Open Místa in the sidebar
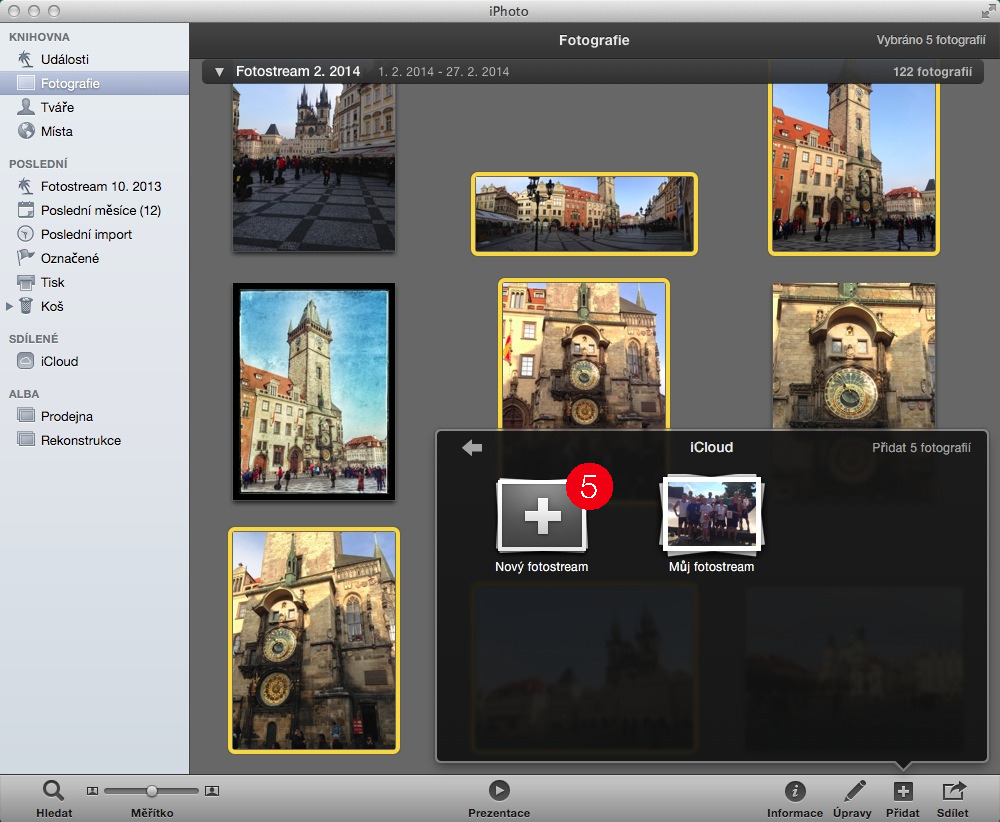Viewport: 1000px width, 822px height. coord(56,131)
